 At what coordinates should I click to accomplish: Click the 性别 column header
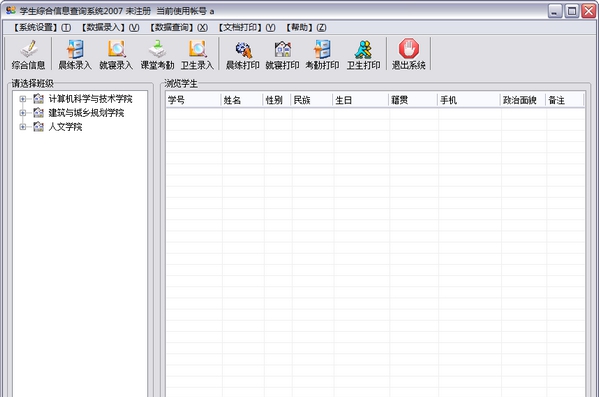click(x=277, y=100)
